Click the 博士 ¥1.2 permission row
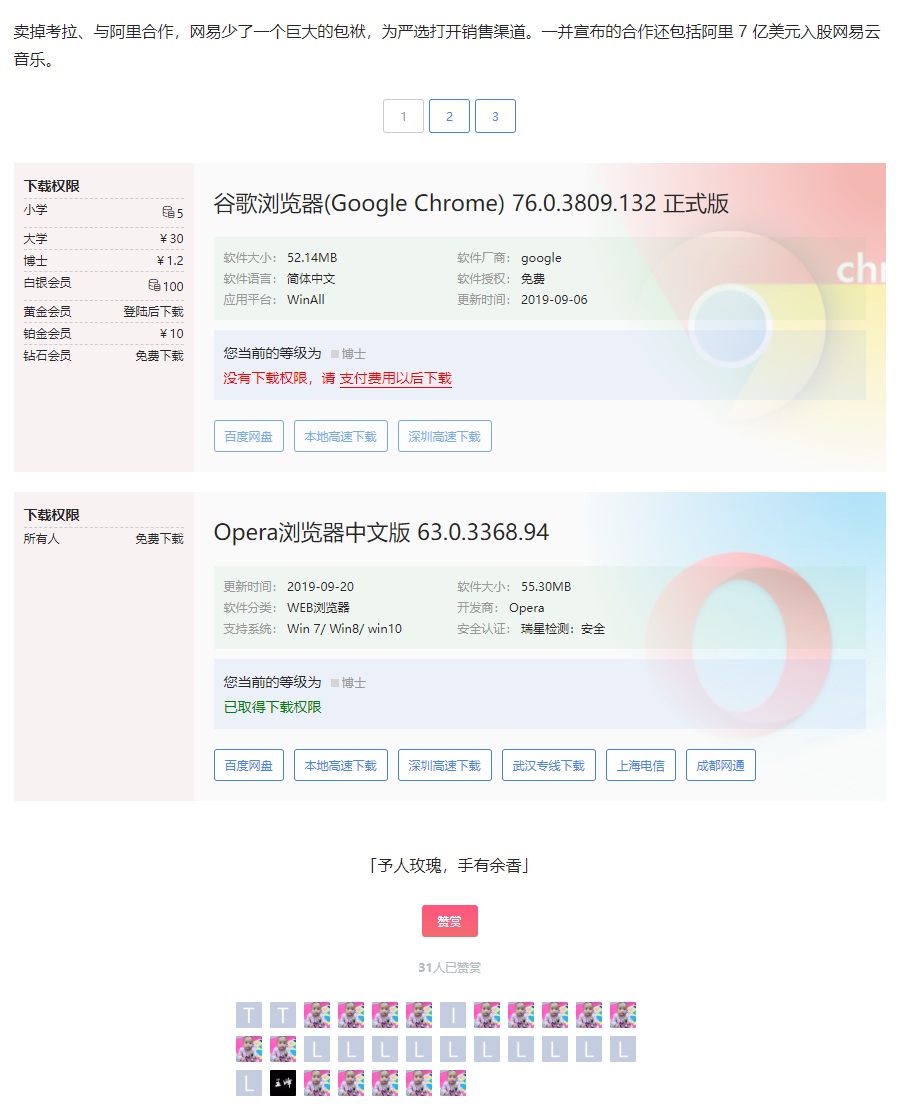Viewport: 915px width, 1114px height. coord(104,261)
